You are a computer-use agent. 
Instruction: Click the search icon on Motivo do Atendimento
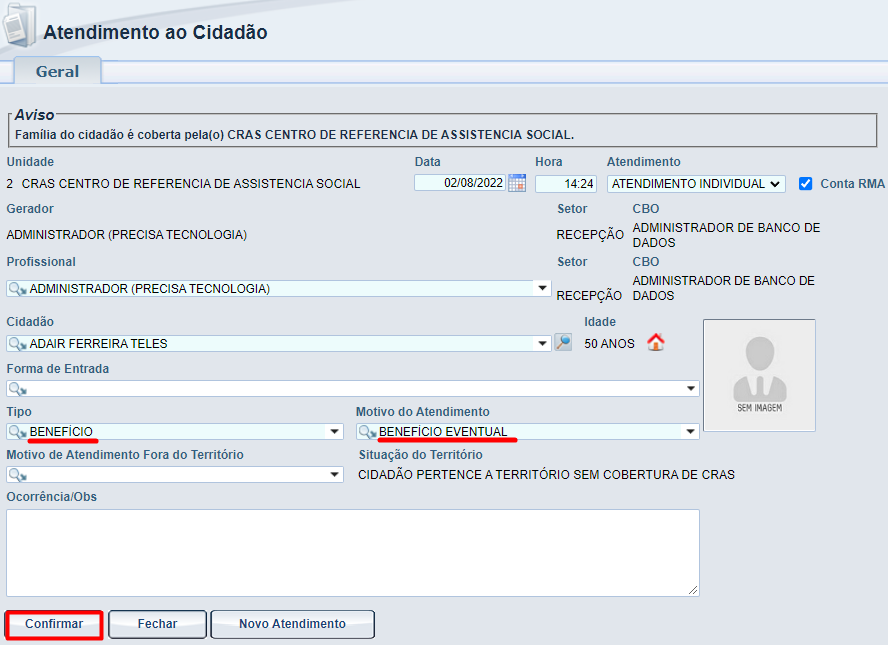tap(361, 432)
